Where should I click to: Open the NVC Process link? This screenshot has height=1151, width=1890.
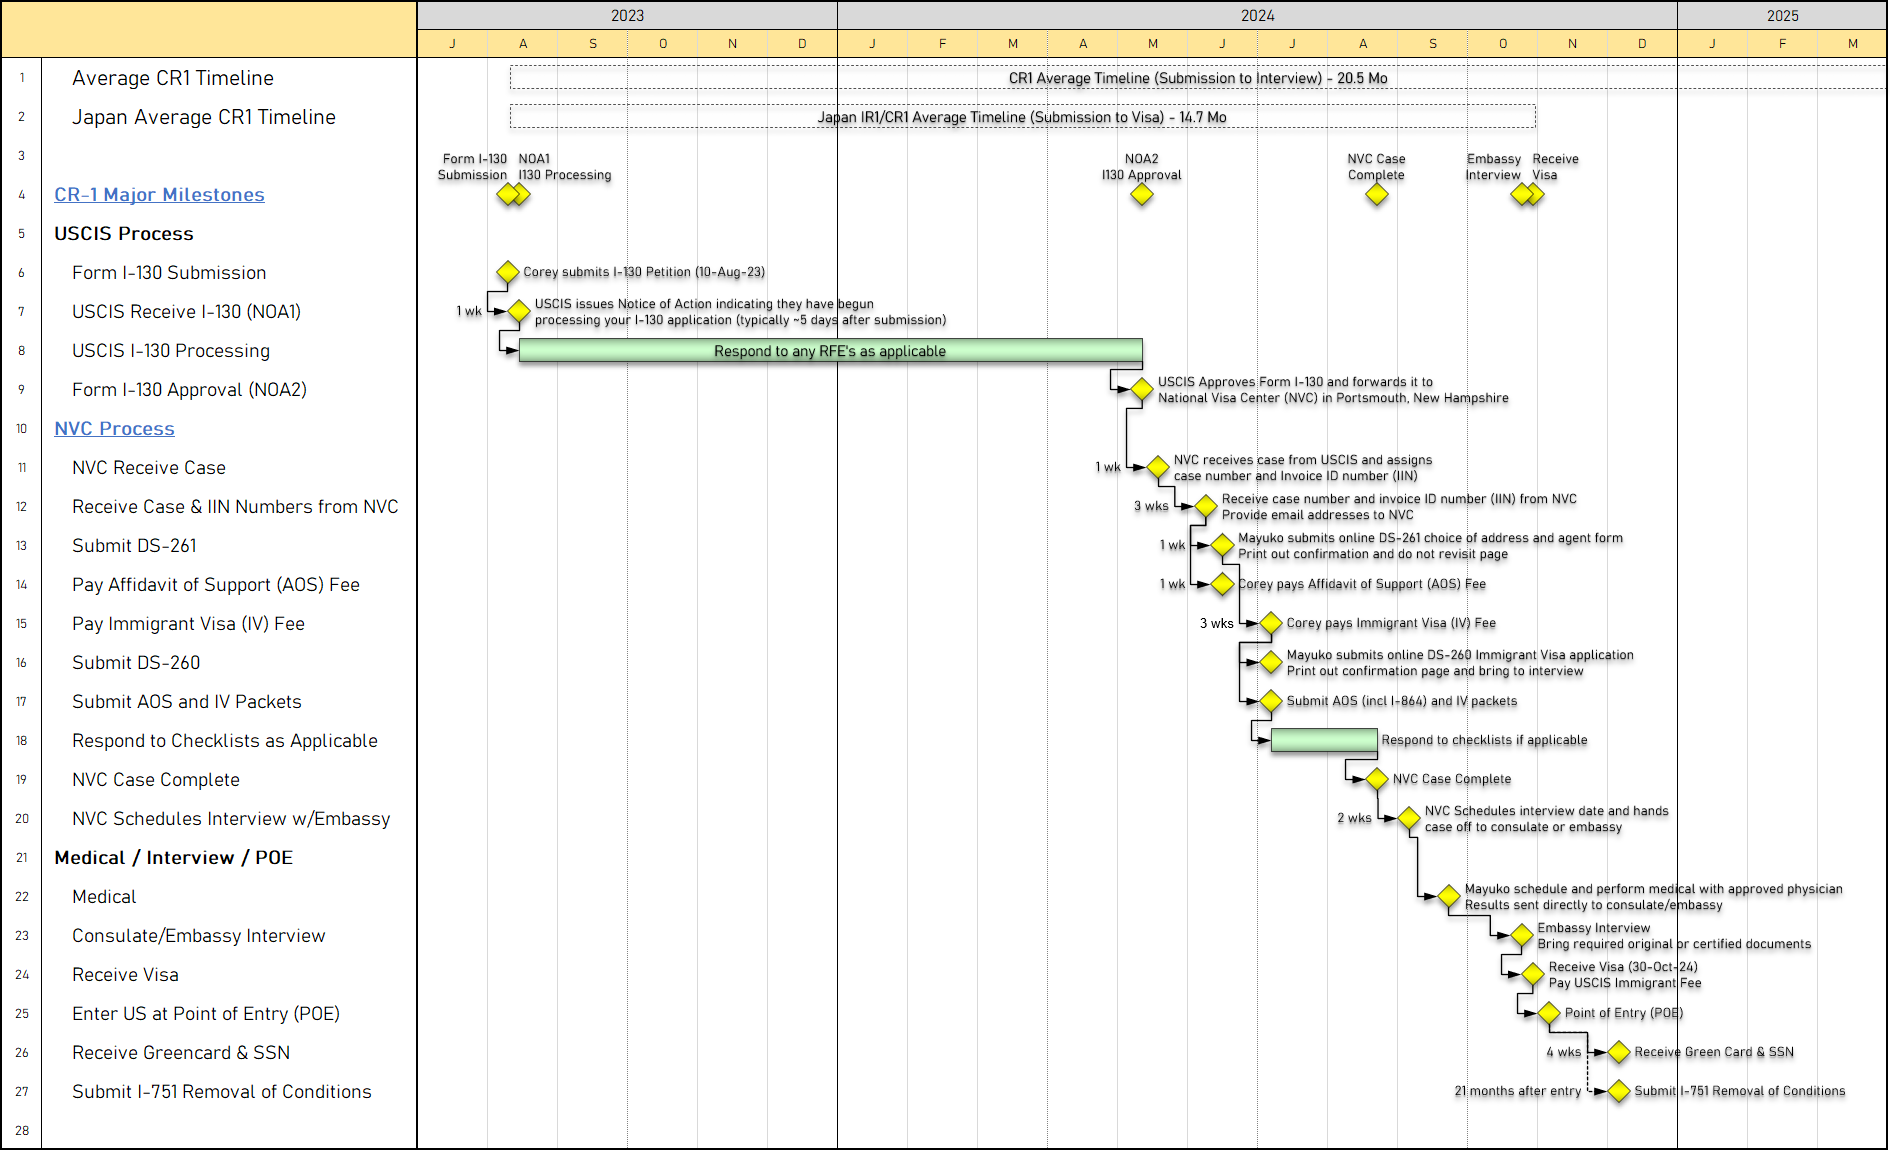click(x=114, y=429)
